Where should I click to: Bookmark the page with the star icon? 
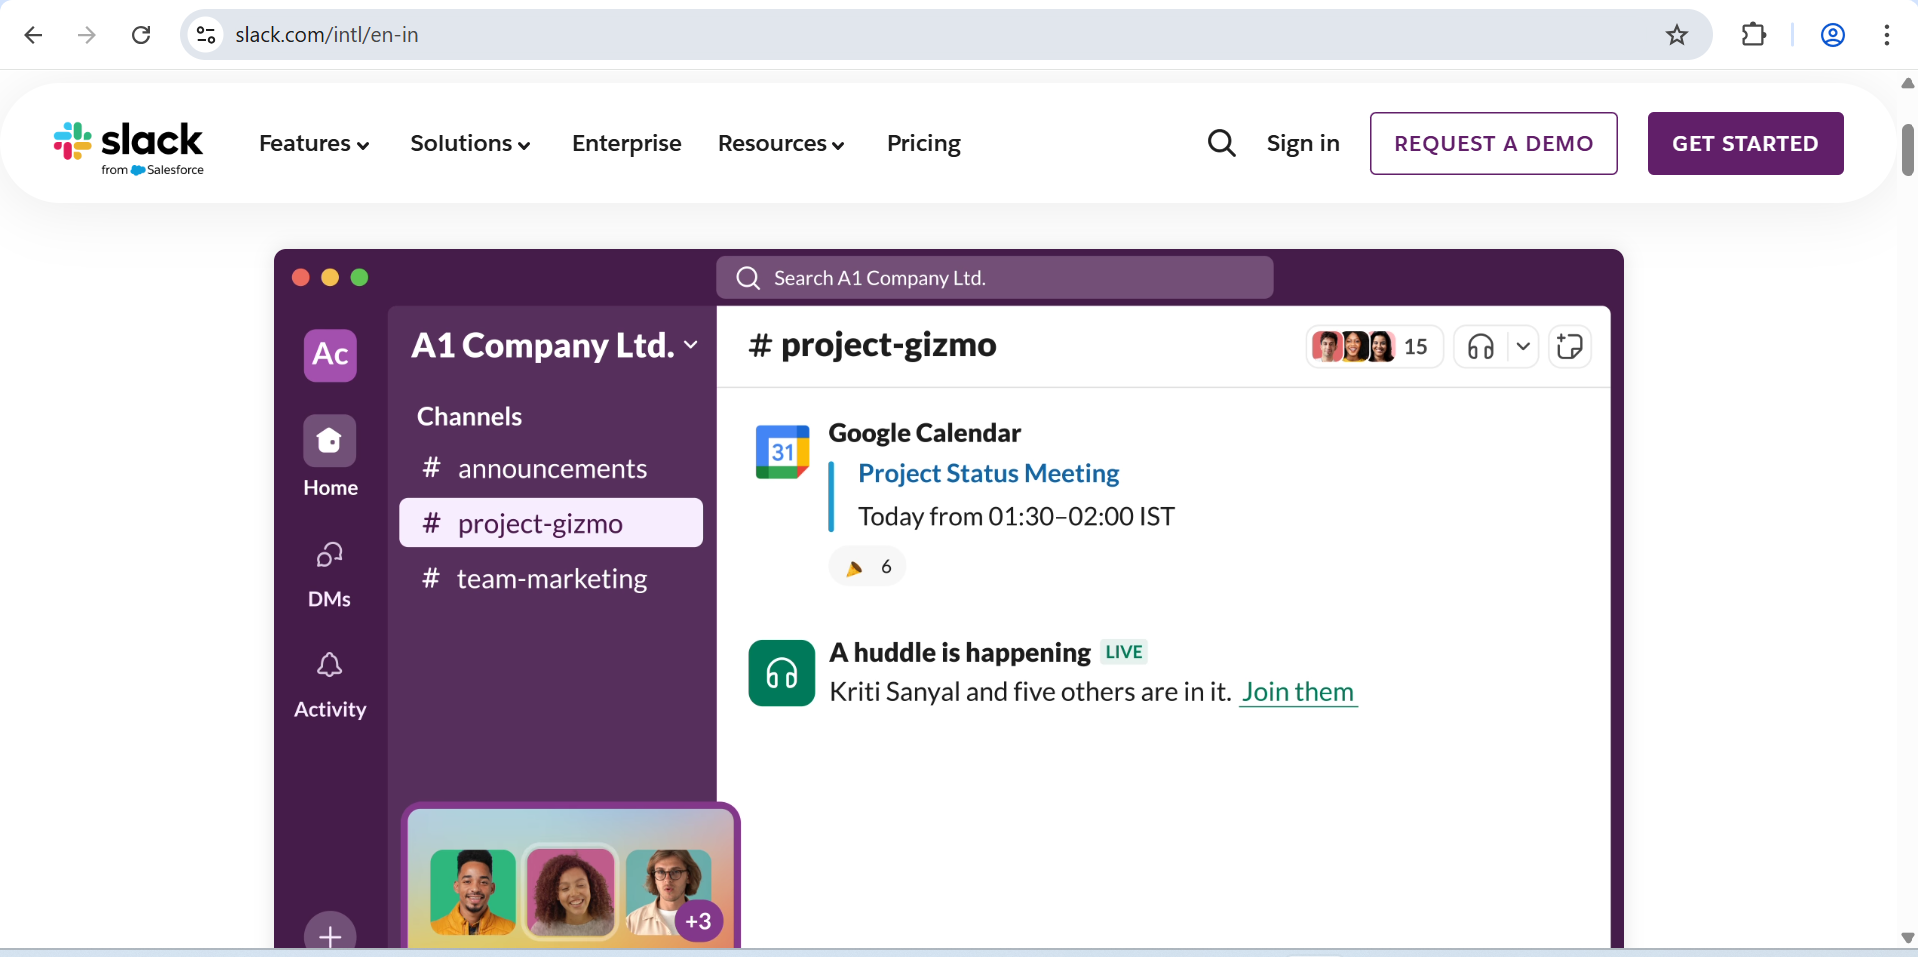[1676, 34]
